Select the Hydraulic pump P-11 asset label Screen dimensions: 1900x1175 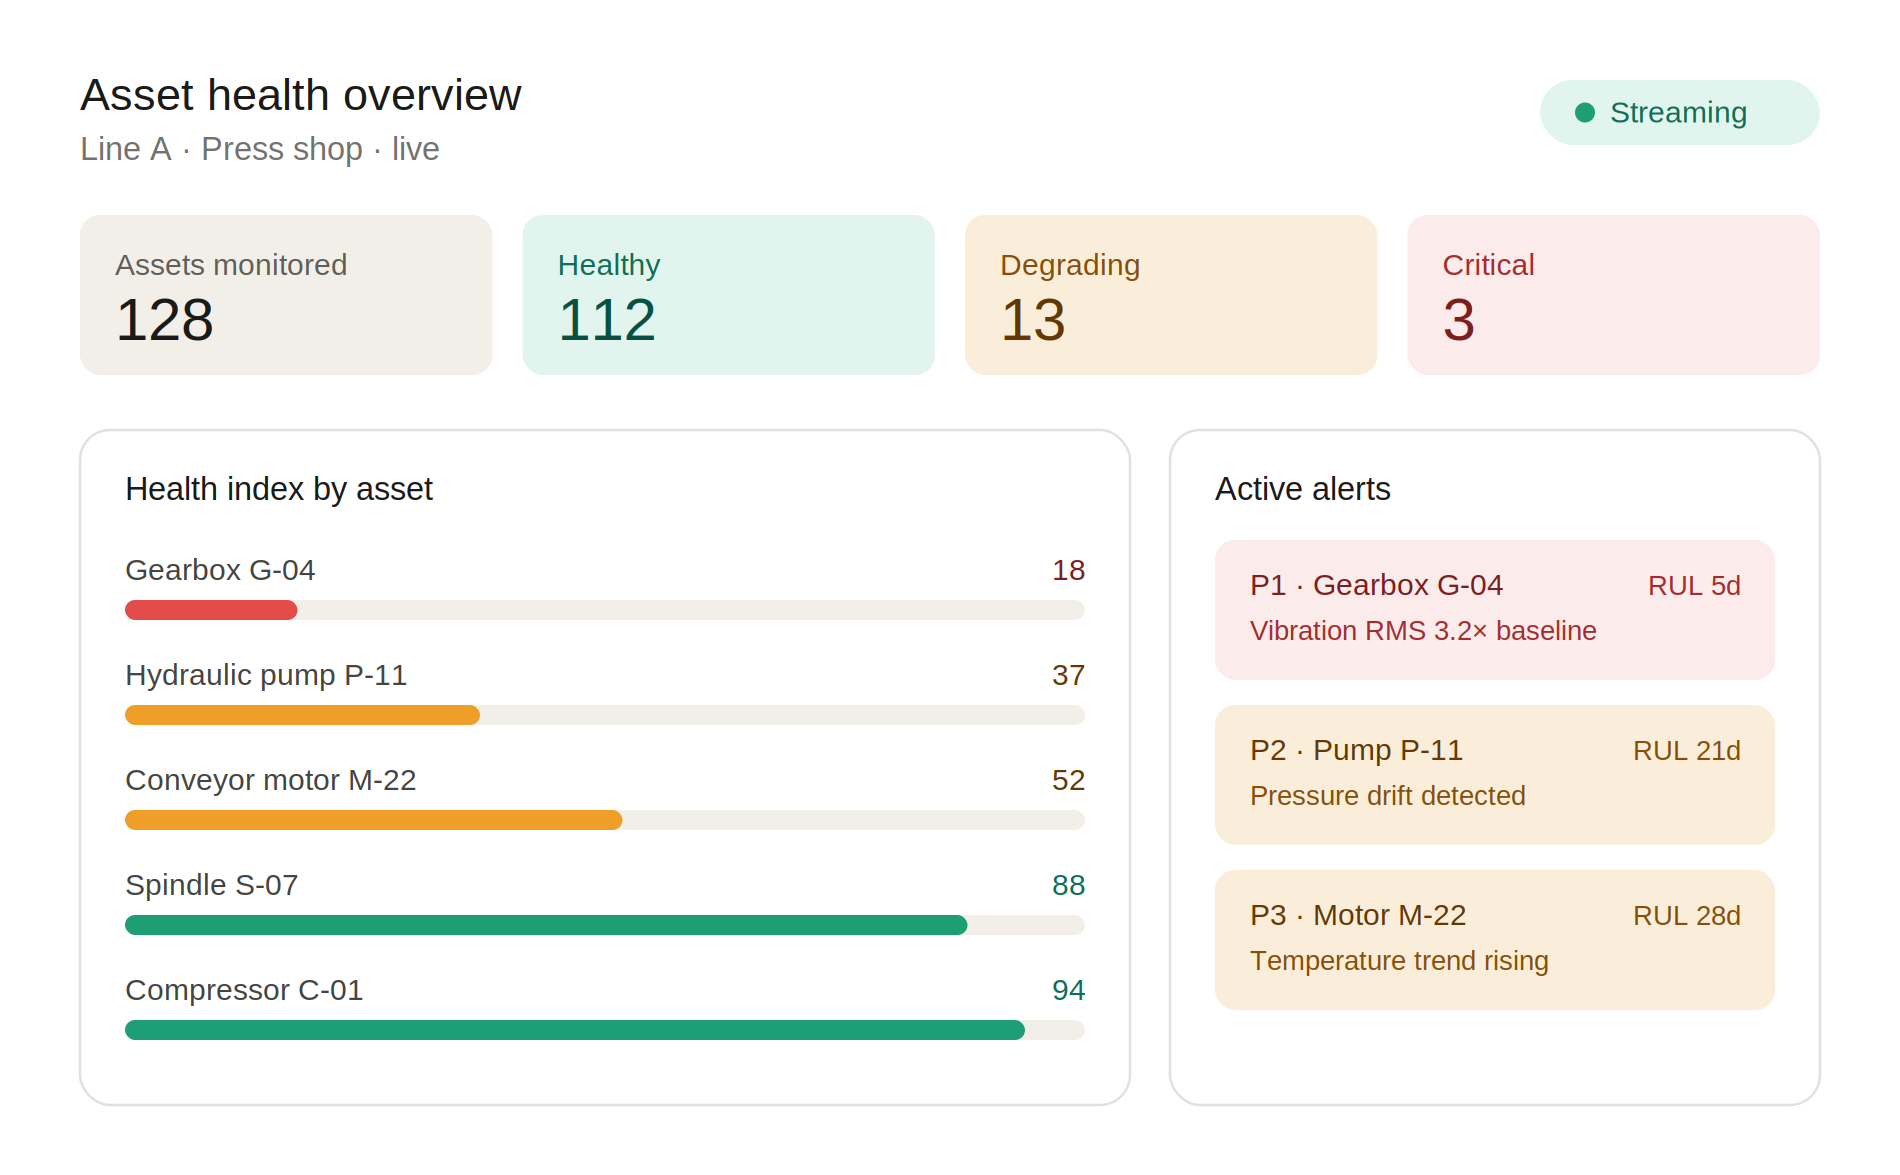[266, 675]
